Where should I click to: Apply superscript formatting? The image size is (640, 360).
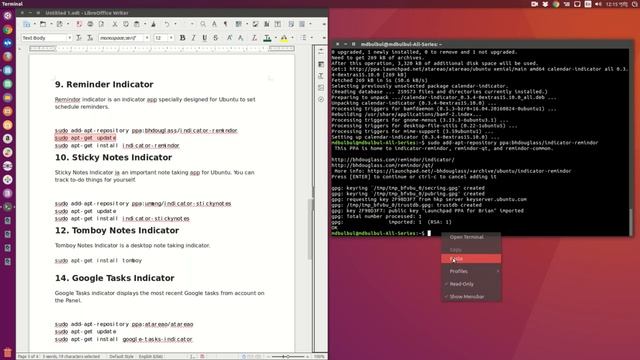click(x=229, y=38)
